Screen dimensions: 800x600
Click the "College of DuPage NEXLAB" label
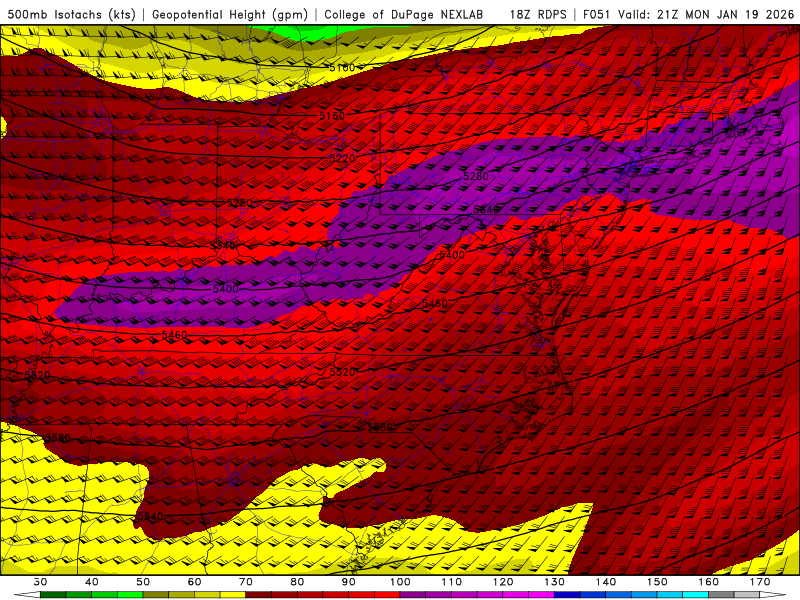(x=404, y=15)
